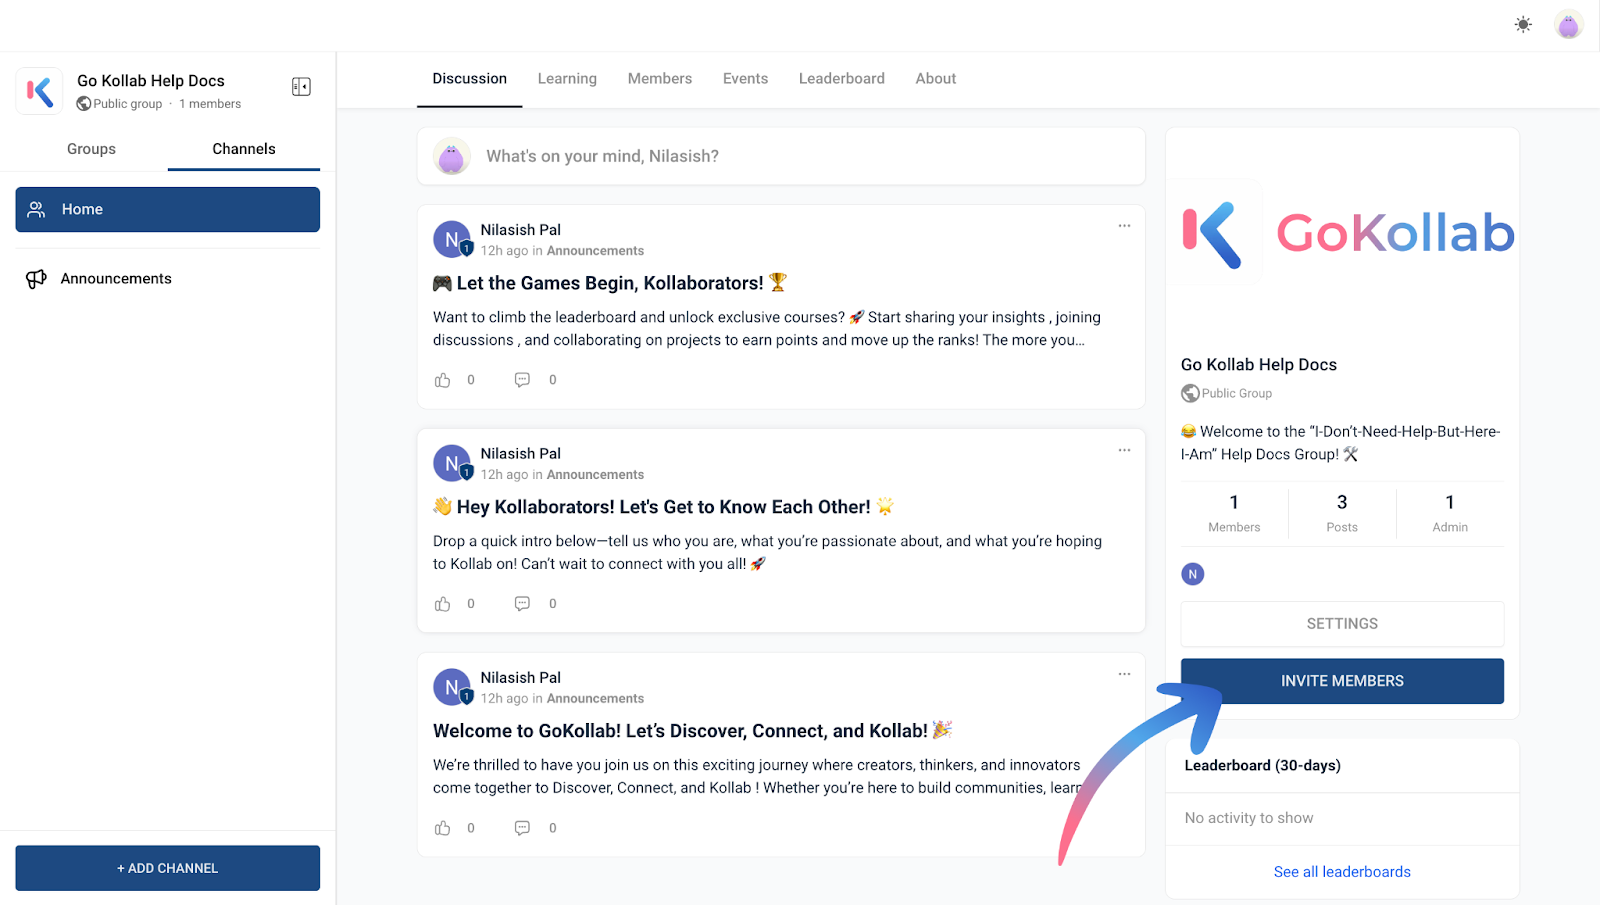
Task: Click author avatar on Welcome to GoKollab post
Action: [x=452, y=688]
